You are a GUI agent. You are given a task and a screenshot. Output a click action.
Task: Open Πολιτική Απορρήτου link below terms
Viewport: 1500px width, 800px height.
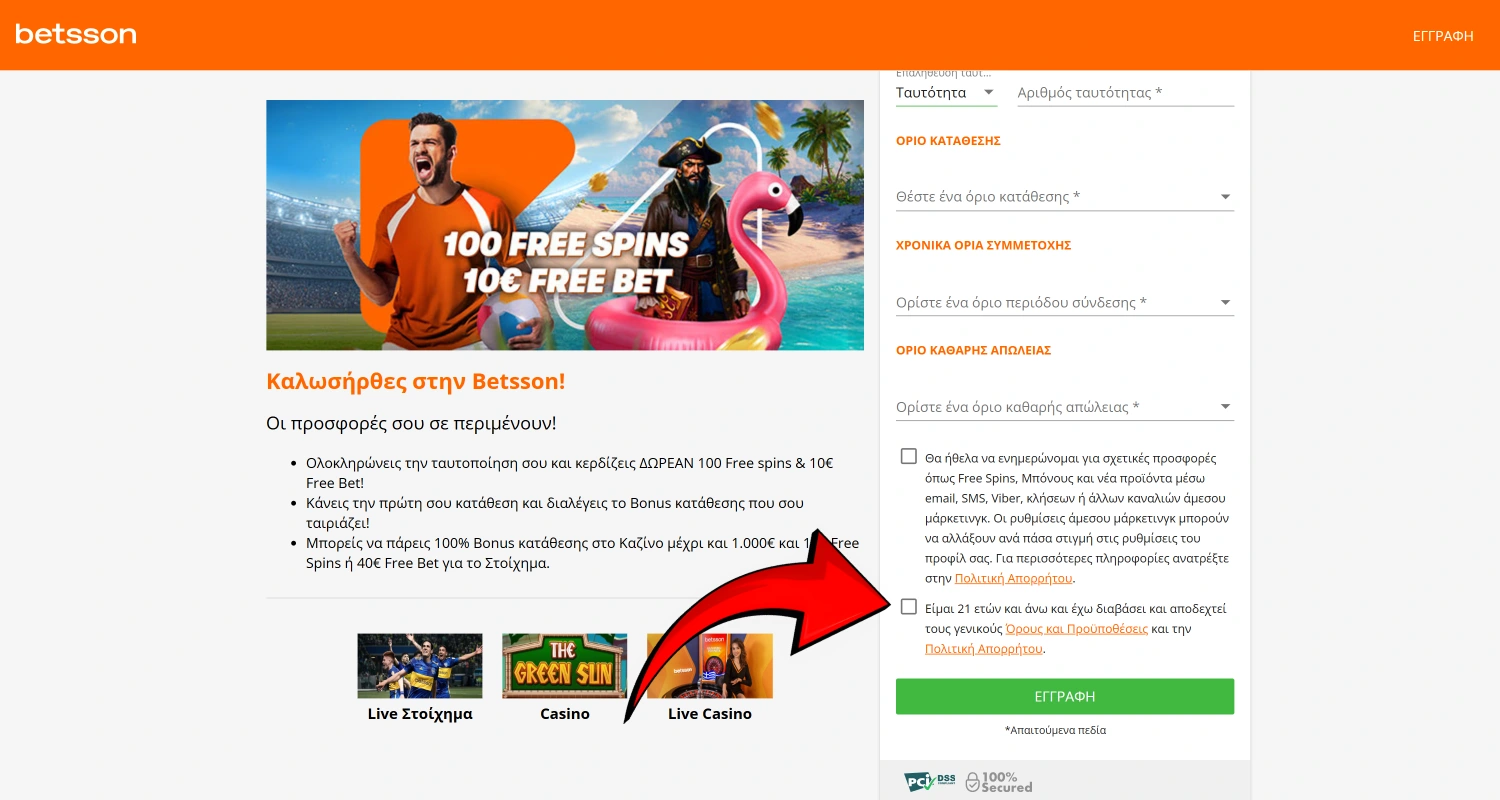[984, 649]
